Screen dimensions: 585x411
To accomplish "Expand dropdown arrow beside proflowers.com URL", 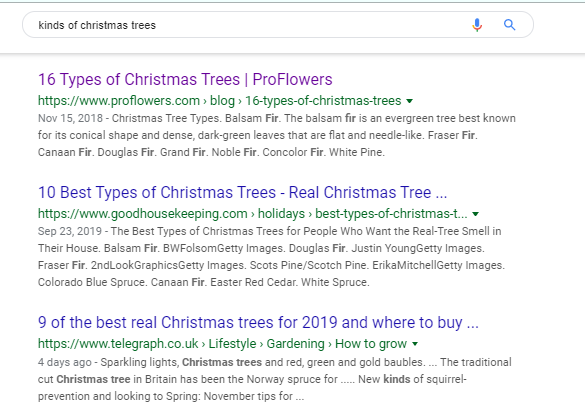I will 410,101.
